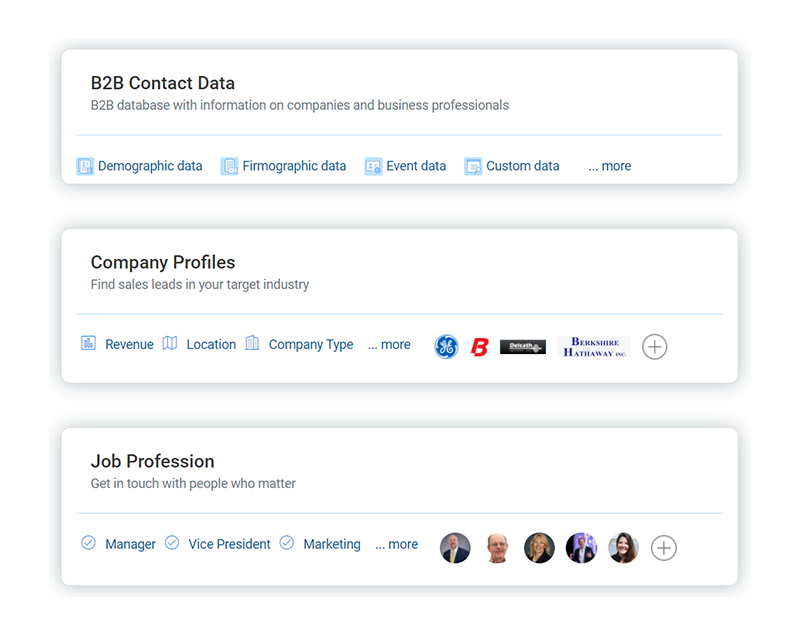Select the Demographic data icon

(85, 166)
